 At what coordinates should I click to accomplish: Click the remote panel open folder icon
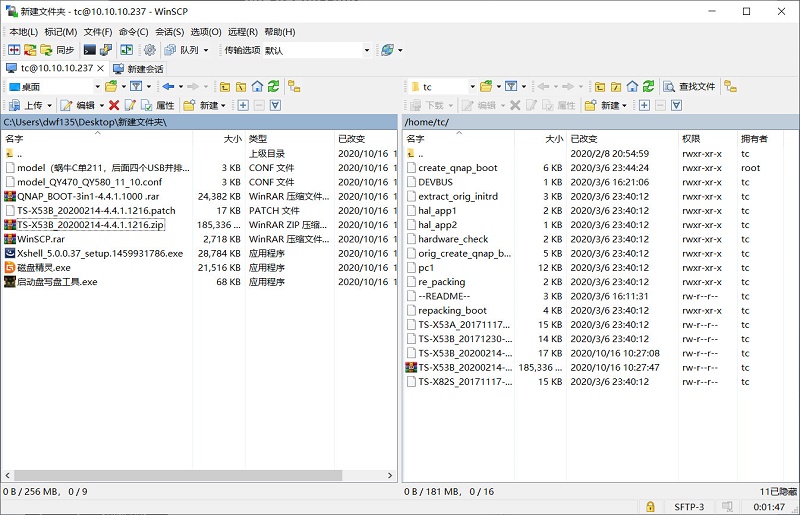pos(486,87)
